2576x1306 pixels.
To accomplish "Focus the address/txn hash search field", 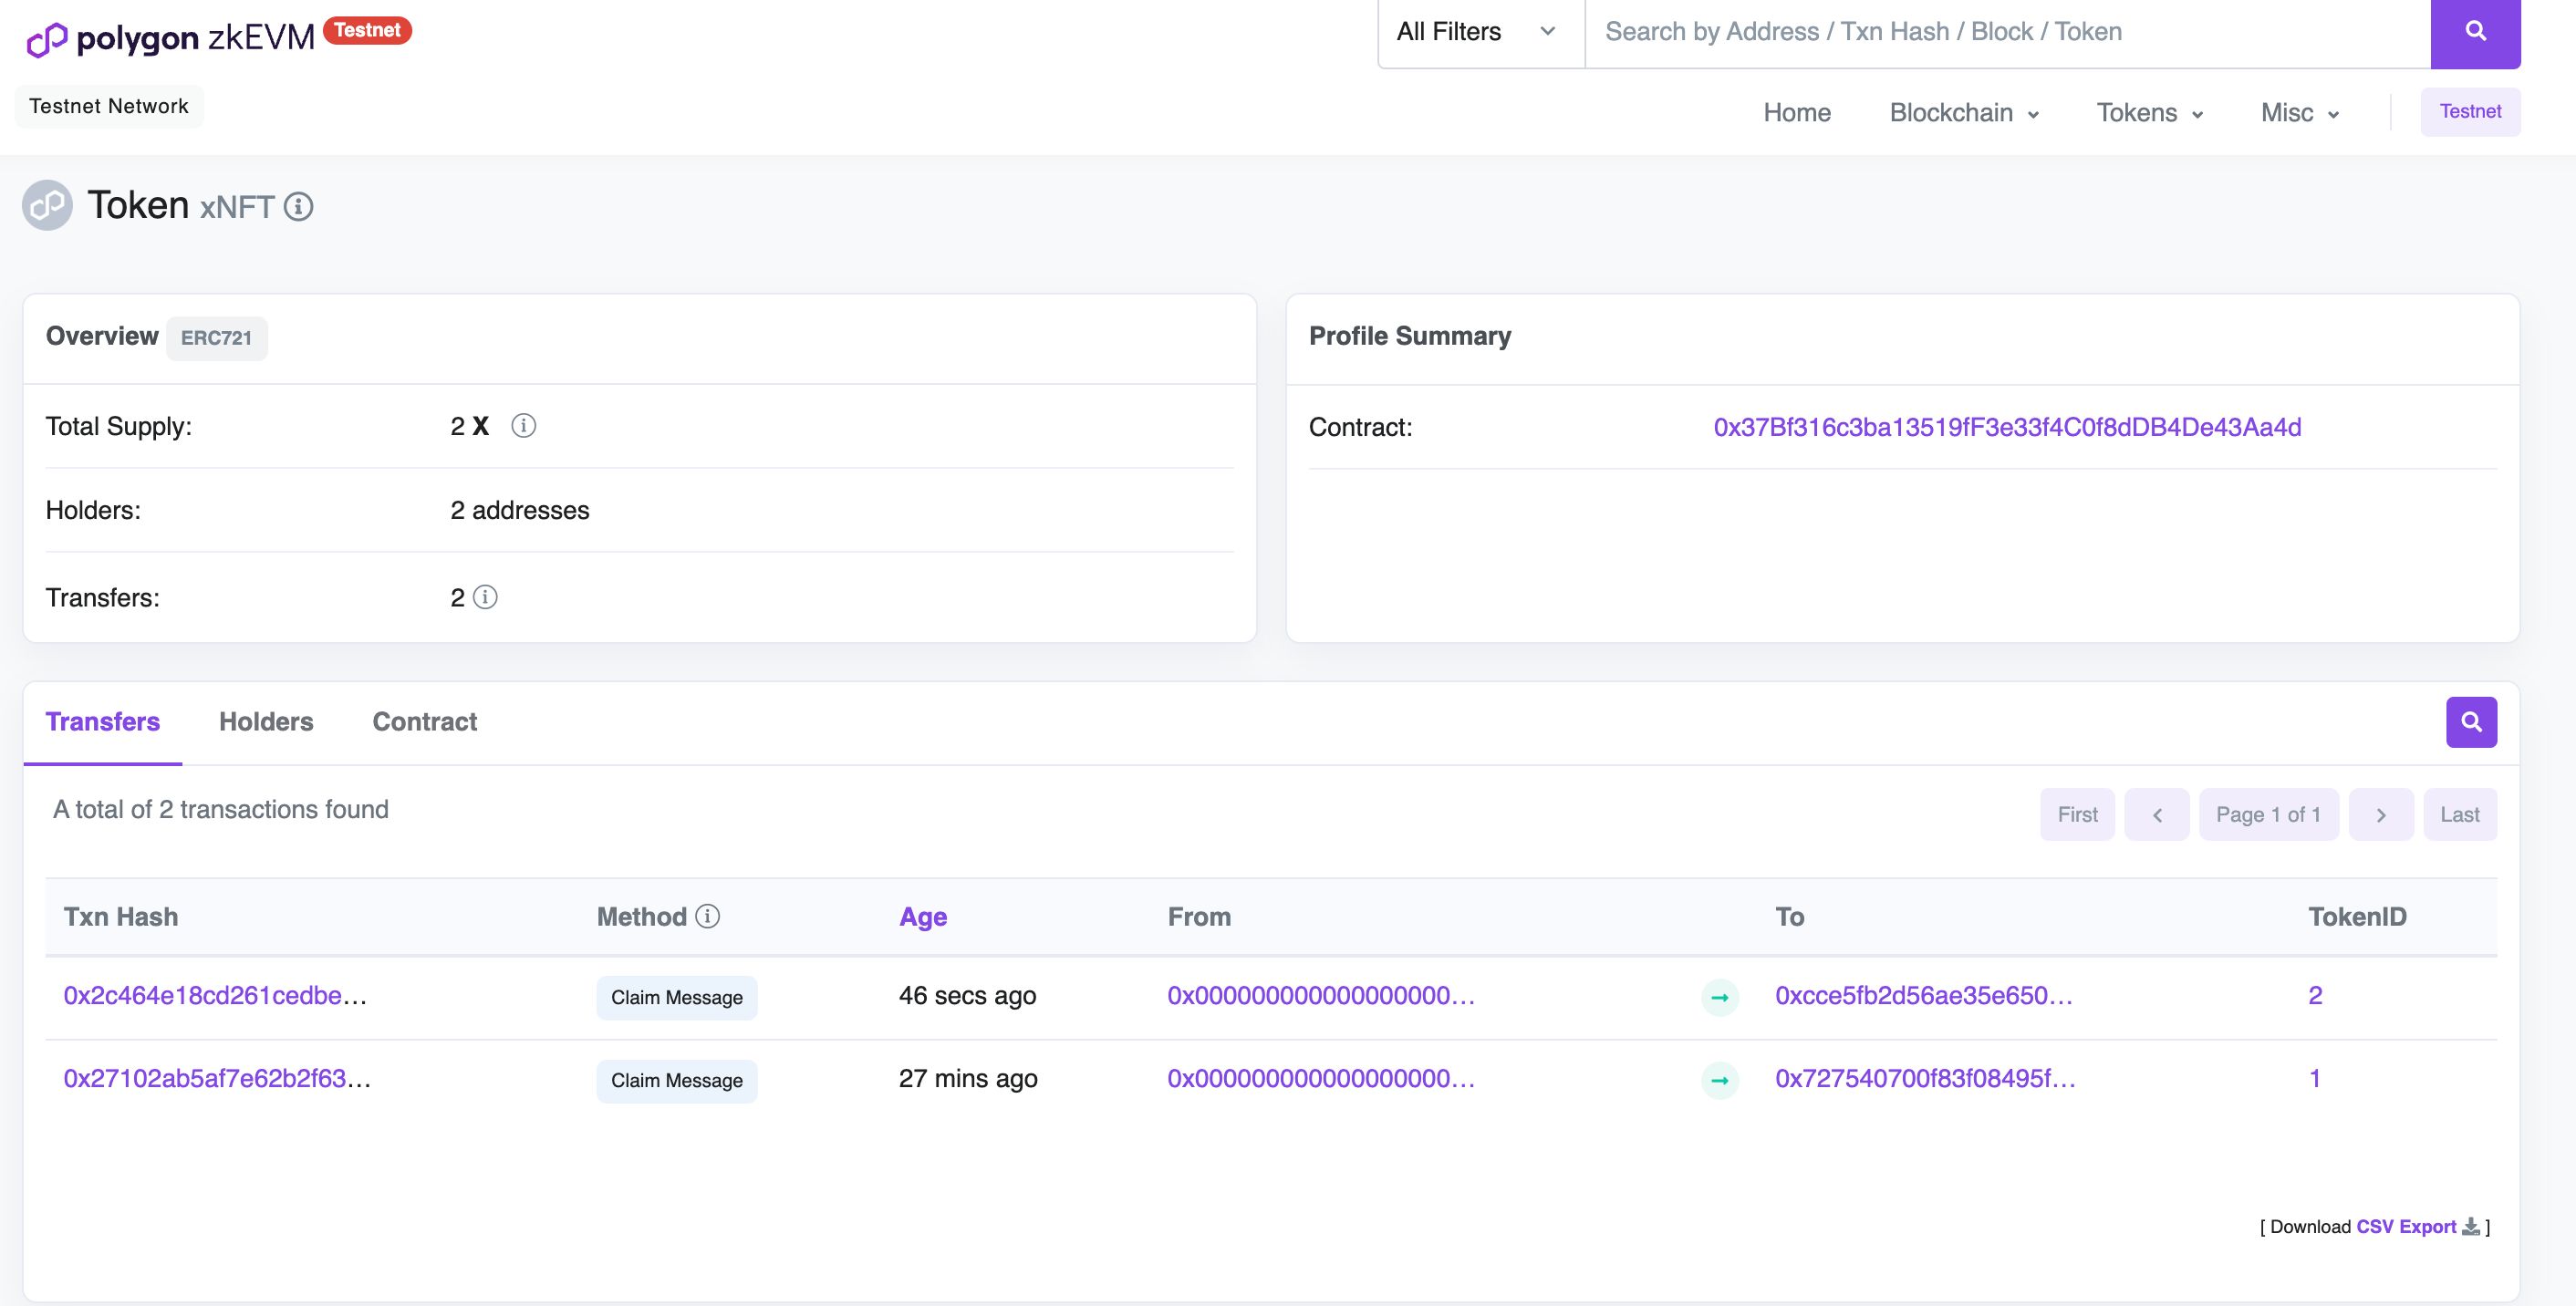I will 2008,33.
